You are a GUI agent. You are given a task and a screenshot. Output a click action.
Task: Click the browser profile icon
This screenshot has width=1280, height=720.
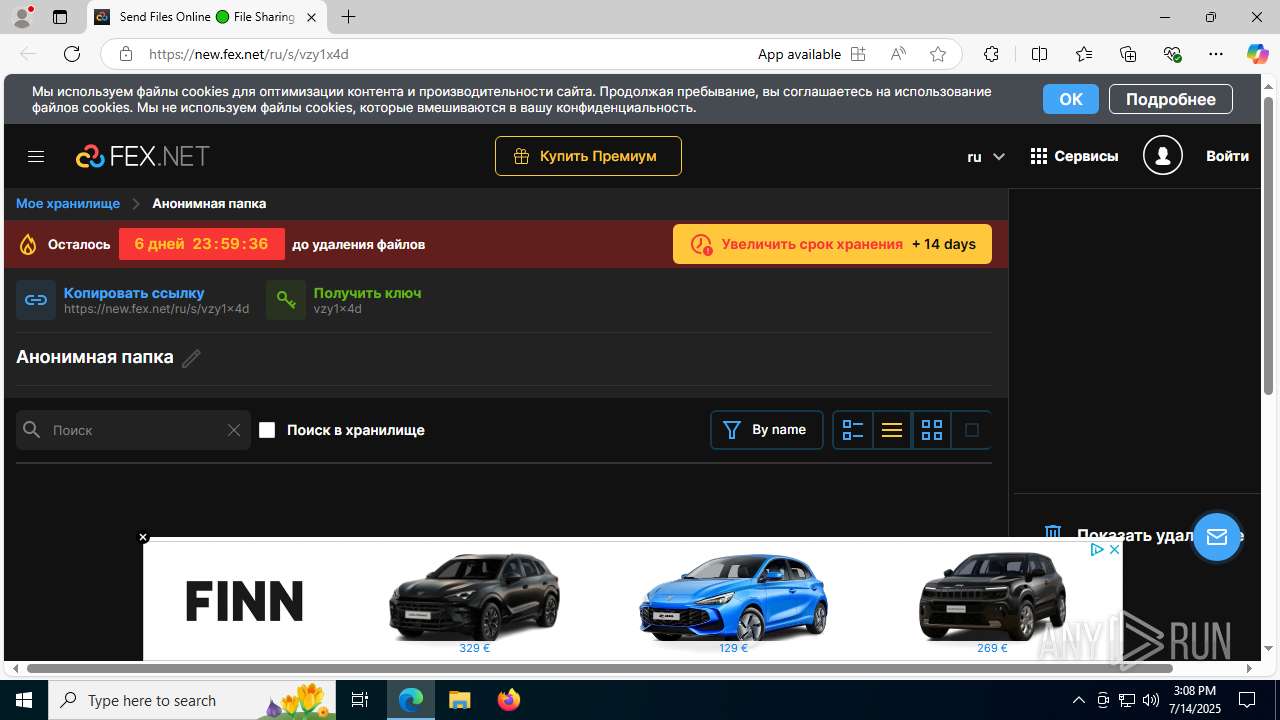[22, 17]
